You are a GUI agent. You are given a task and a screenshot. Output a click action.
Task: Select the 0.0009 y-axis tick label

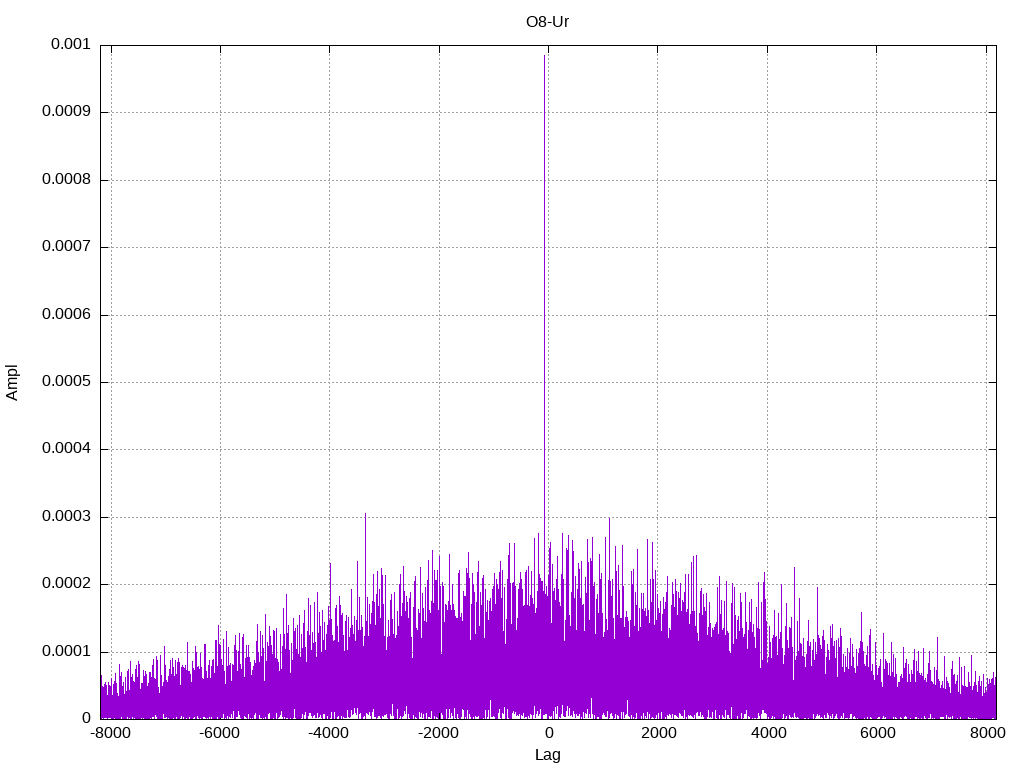coord(66,112)
